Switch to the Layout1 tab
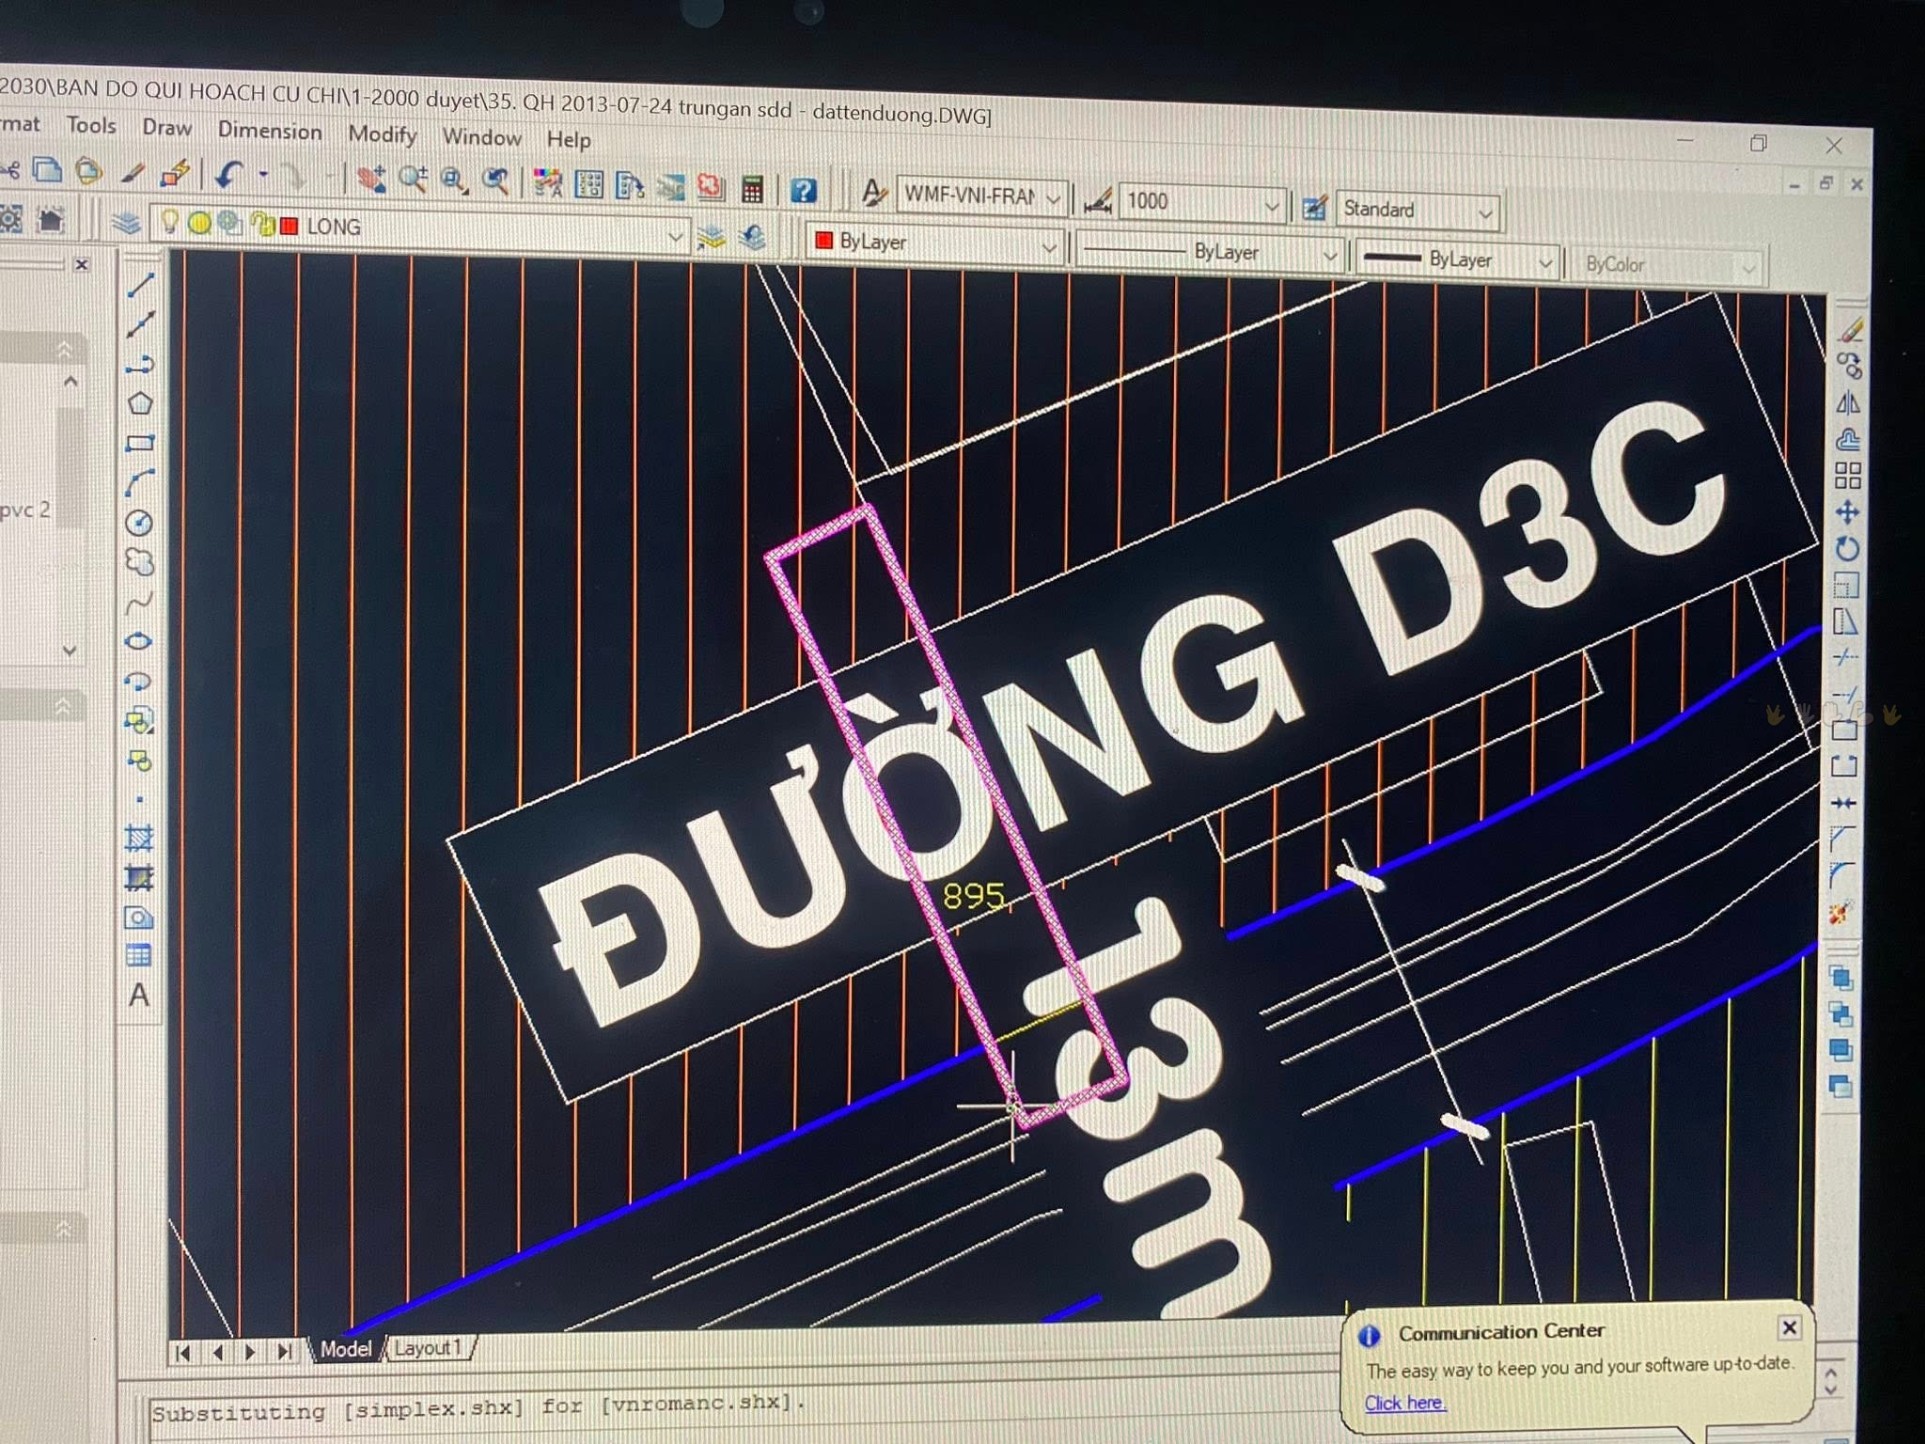 428,1348
